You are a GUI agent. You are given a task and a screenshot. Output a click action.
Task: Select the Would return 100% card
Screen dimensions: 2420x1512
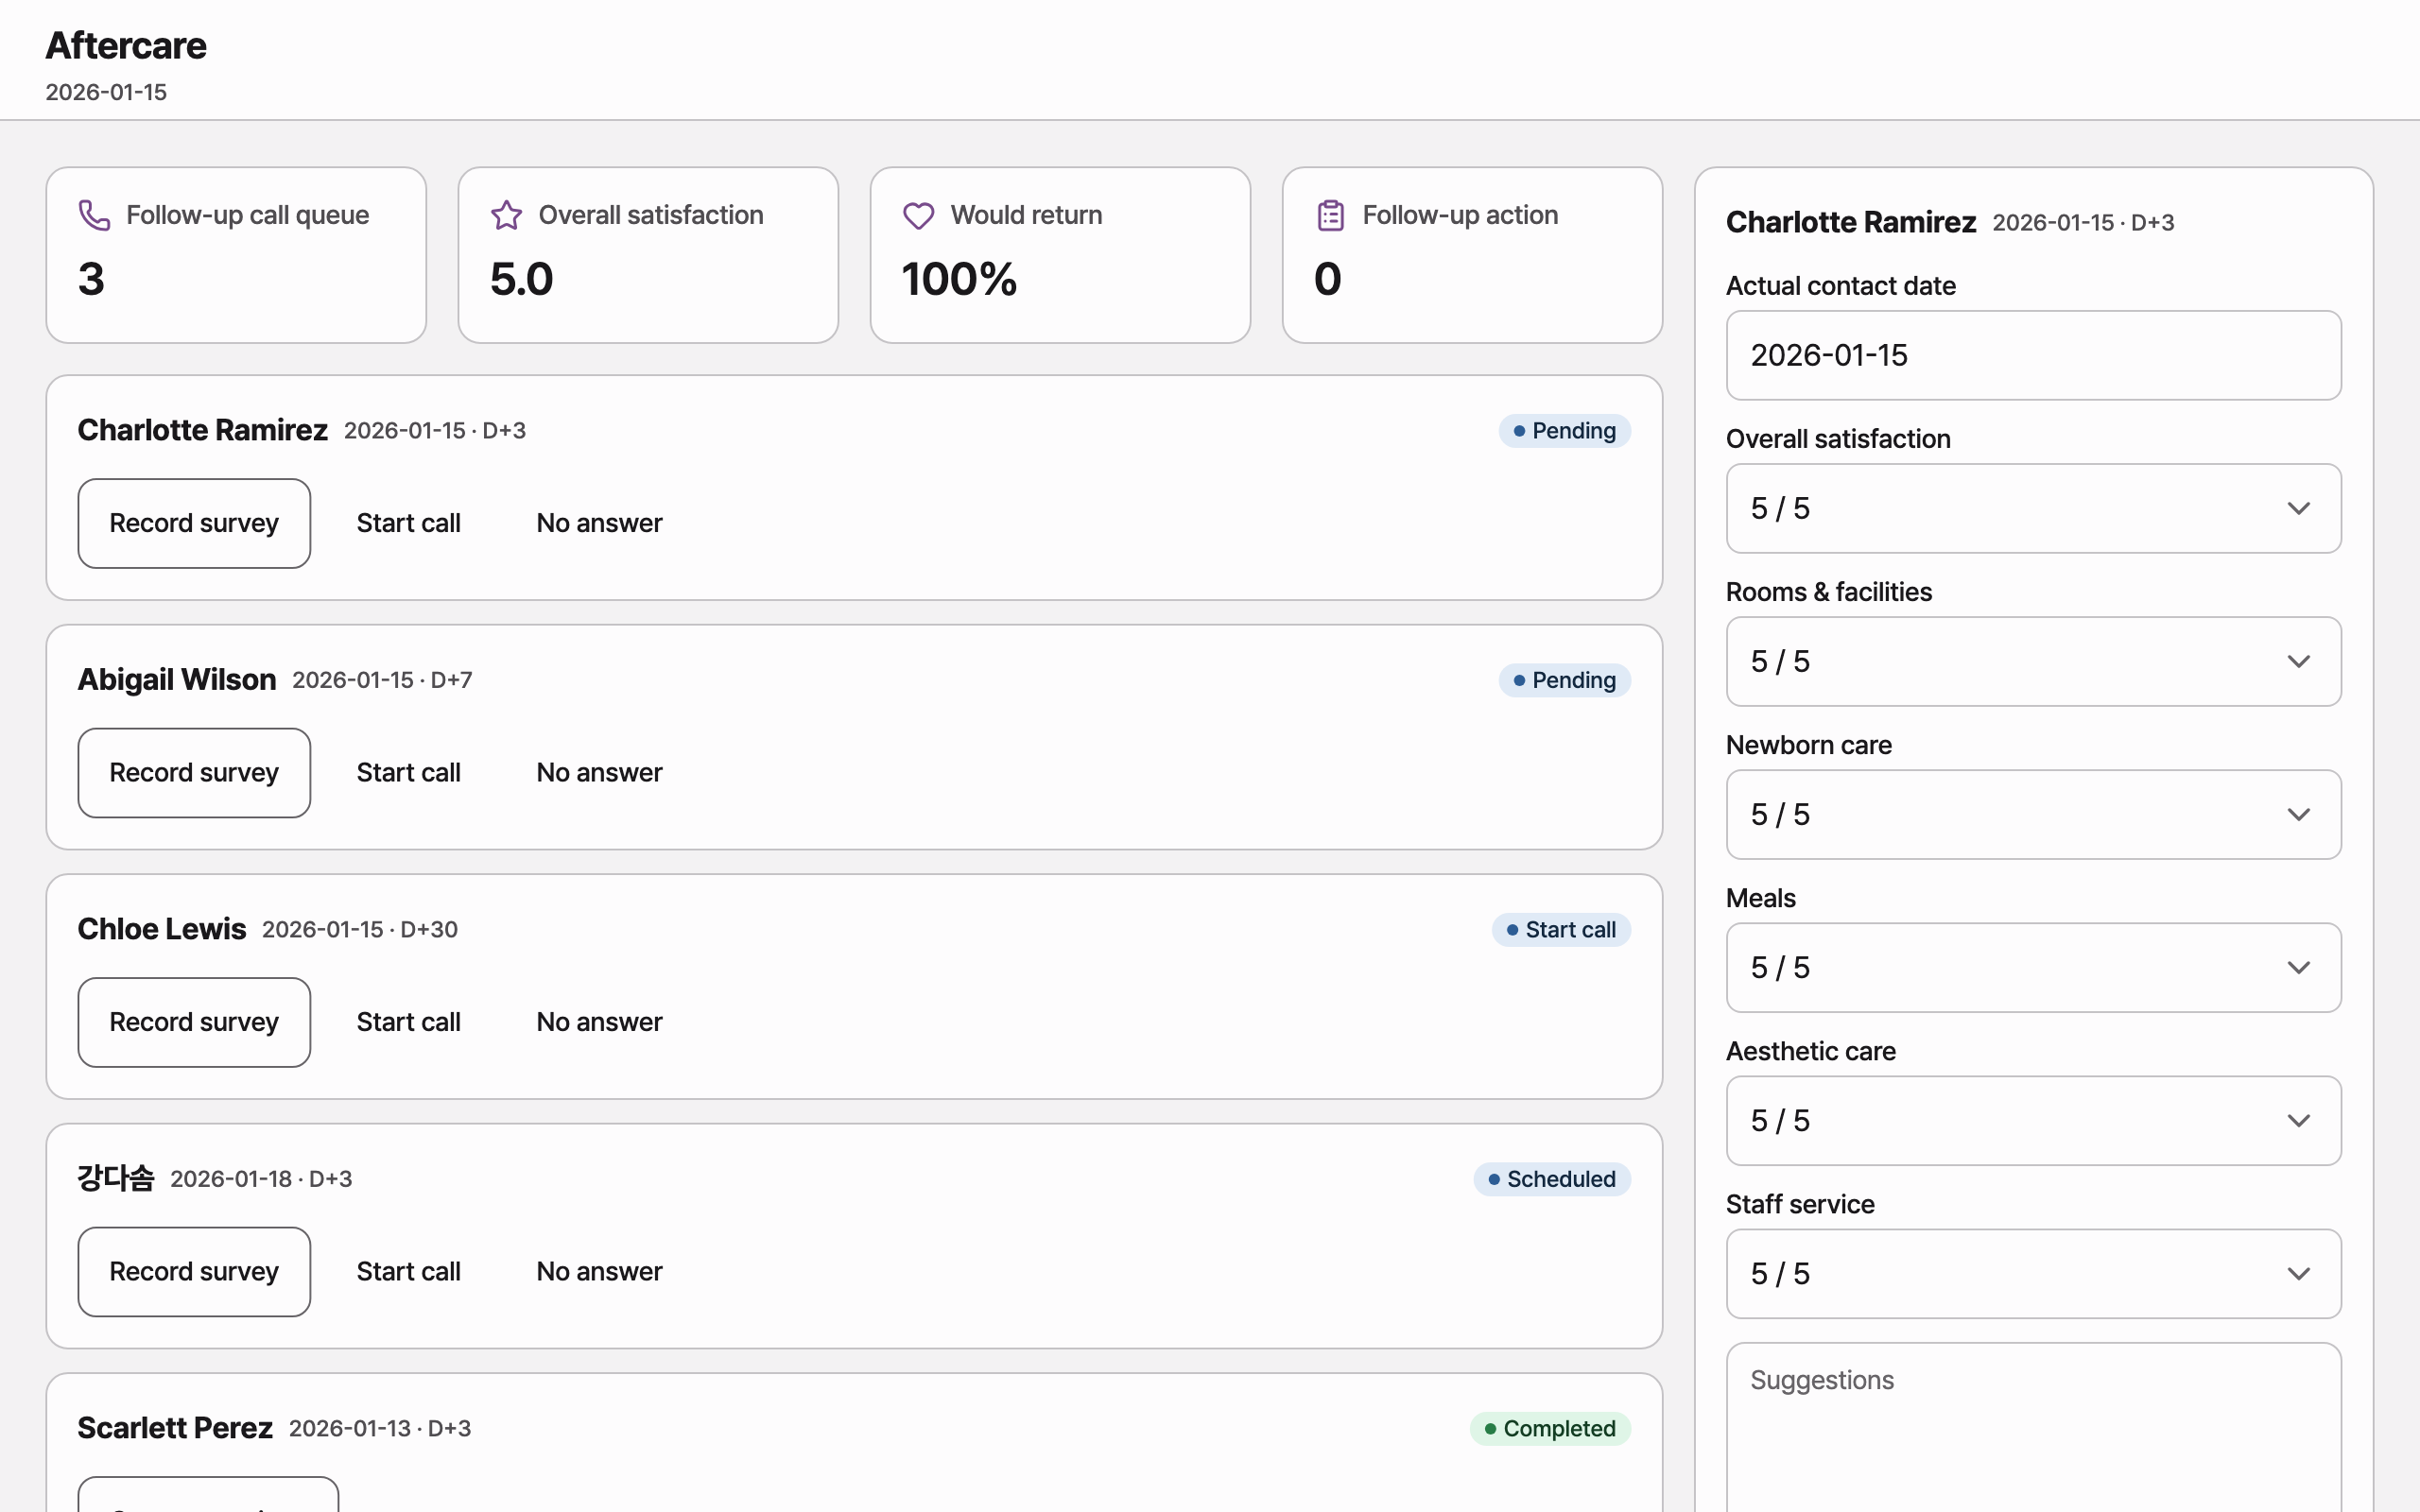[1060, 255]
